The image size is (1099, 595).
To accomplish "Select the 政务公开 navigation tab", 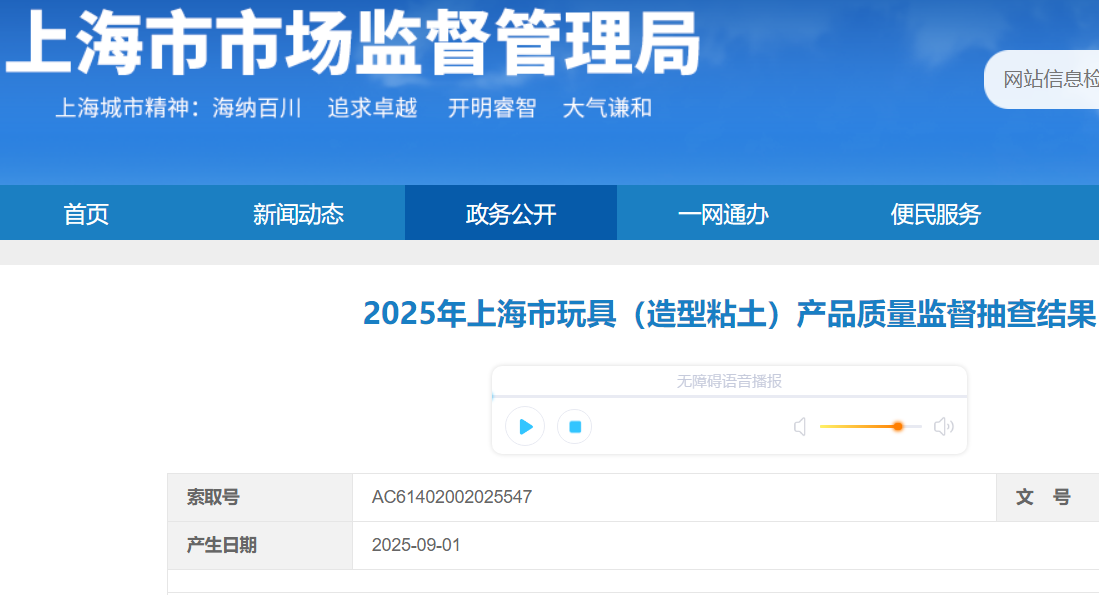I will click(x=511, y=213).
